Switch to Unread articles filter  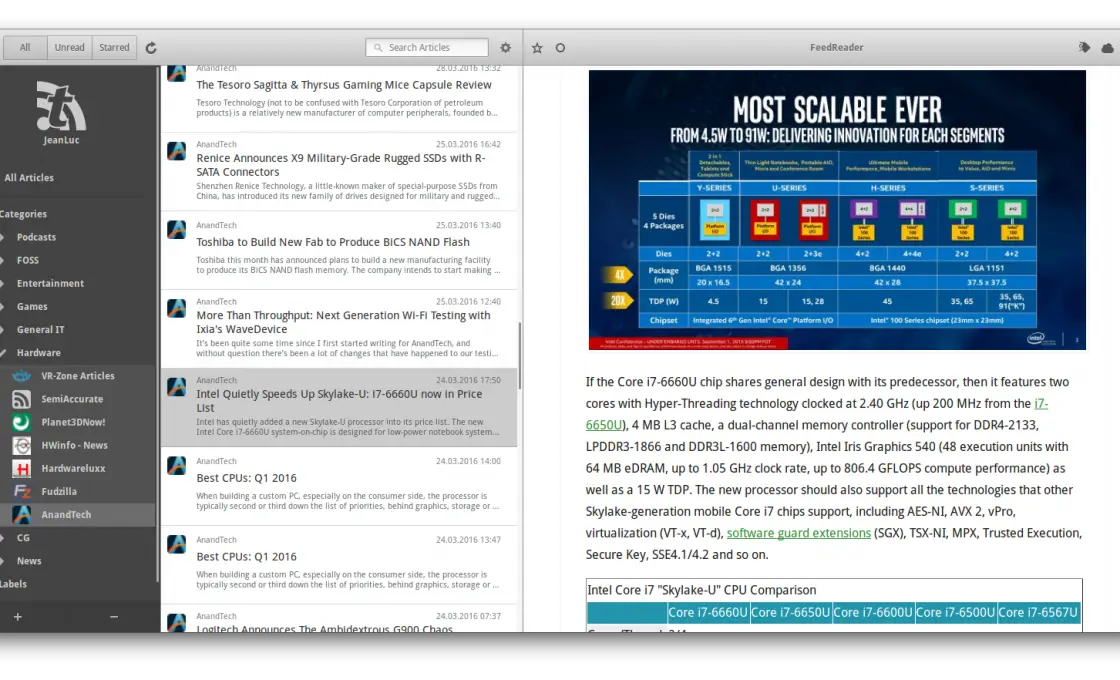point(69,48)
